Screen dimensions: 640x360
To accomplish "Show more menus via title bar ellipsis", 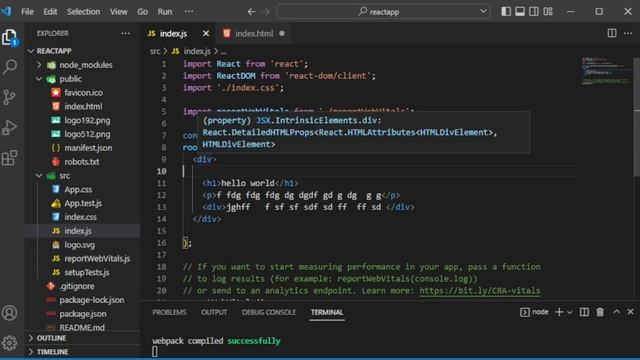I will click(x=189, y=11).
